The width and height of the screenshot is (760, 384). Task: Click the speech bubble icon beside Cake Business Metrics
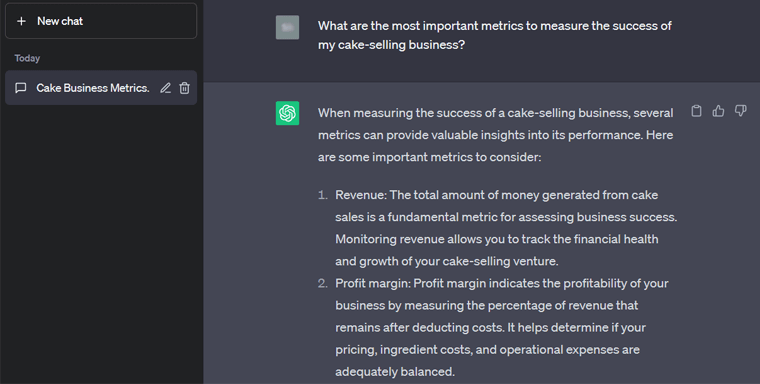click(20, 88)
